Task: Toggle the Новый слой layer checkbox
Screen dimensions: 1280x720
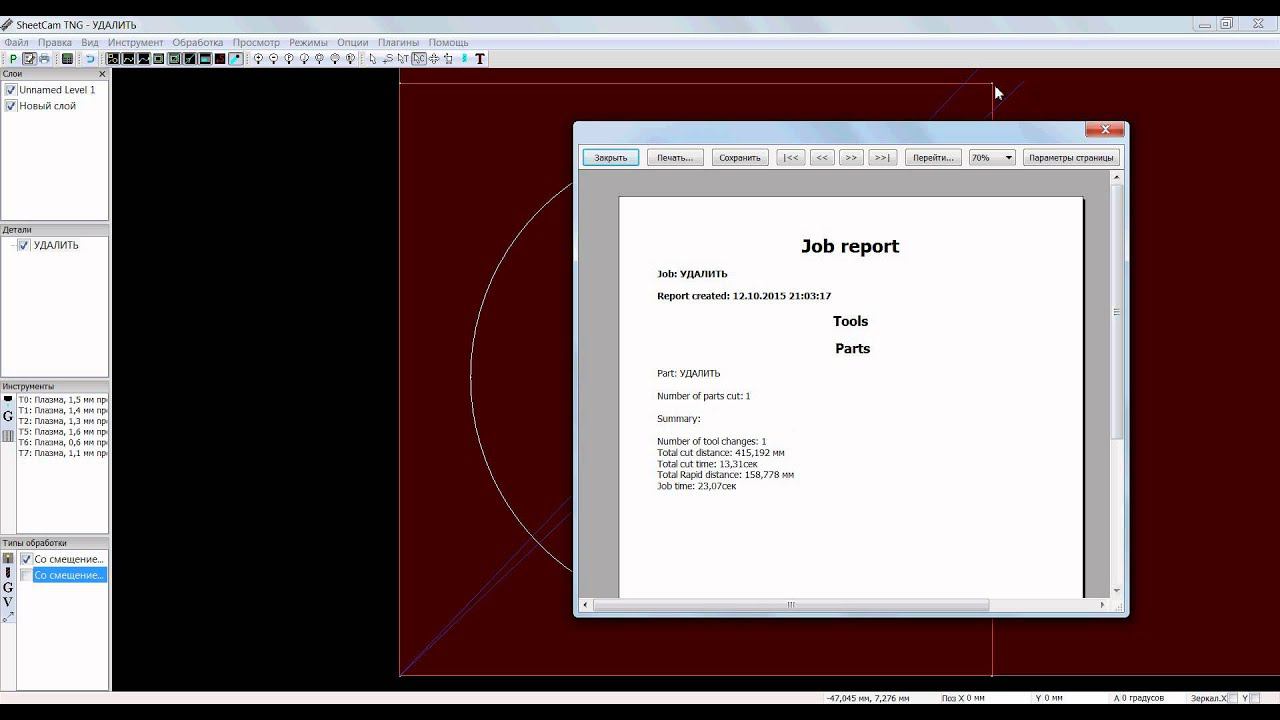Action: pos(11,106)
